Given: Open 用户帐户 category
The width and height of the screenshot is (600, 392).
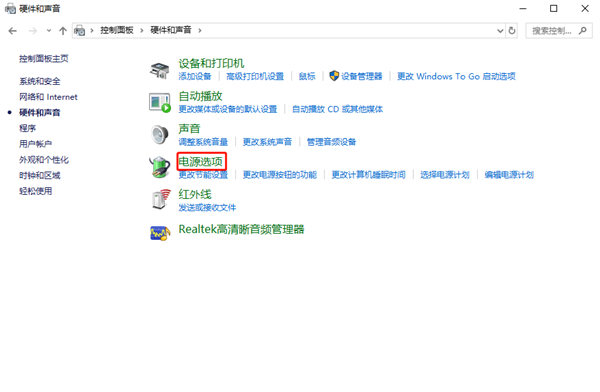Looking at the screenshot, I should [x=36, y=144].
